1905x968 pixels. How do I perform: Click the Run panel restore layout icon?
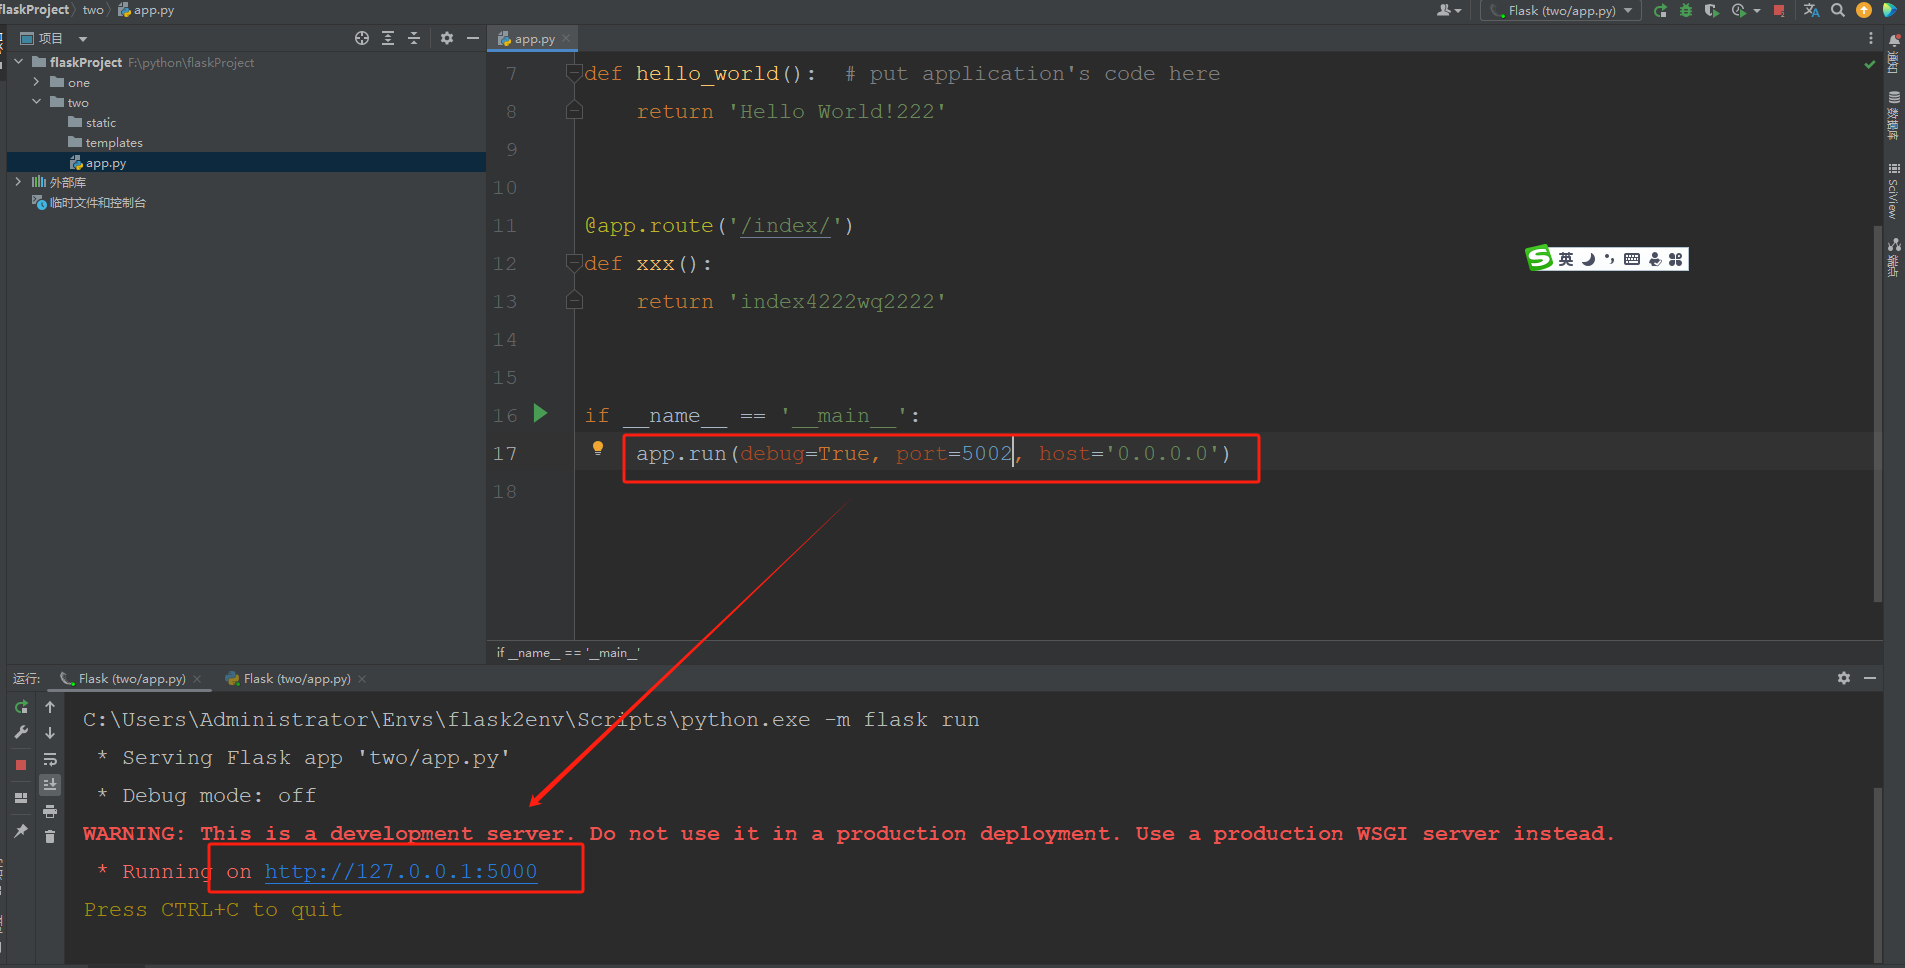click(x=21, y=798)
